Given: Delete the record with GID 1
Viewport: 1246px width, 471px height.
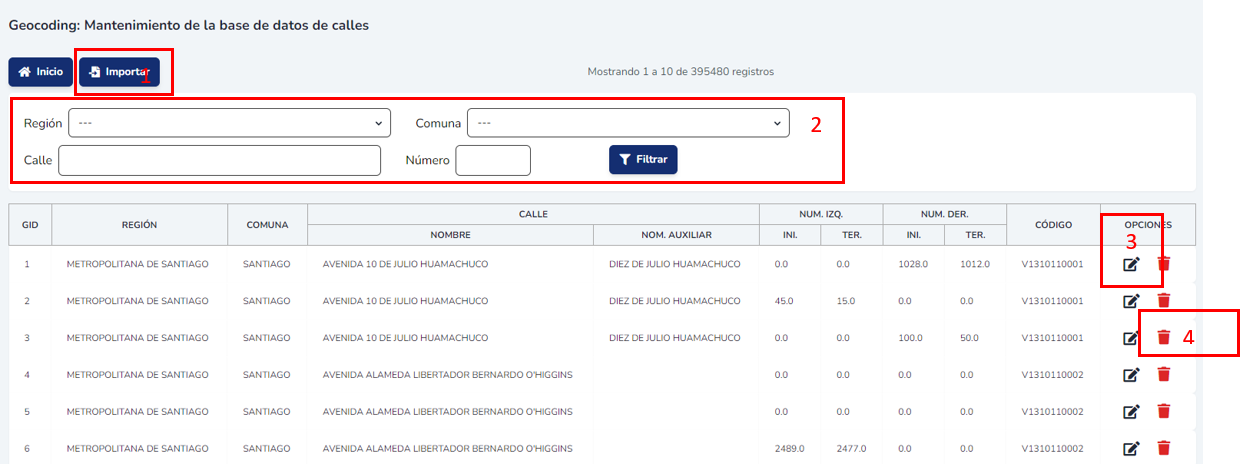Looking at the screenshot, I should [1163, 264].
